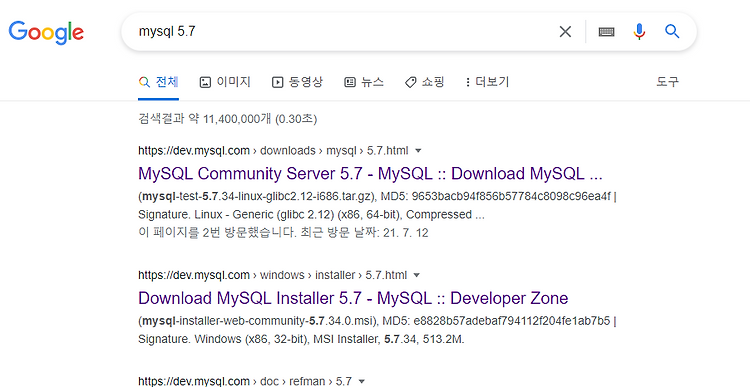Click the mysql-test-5.7.34 snippet text
This screenshot has width=750, height=387.
pos(377,197)
